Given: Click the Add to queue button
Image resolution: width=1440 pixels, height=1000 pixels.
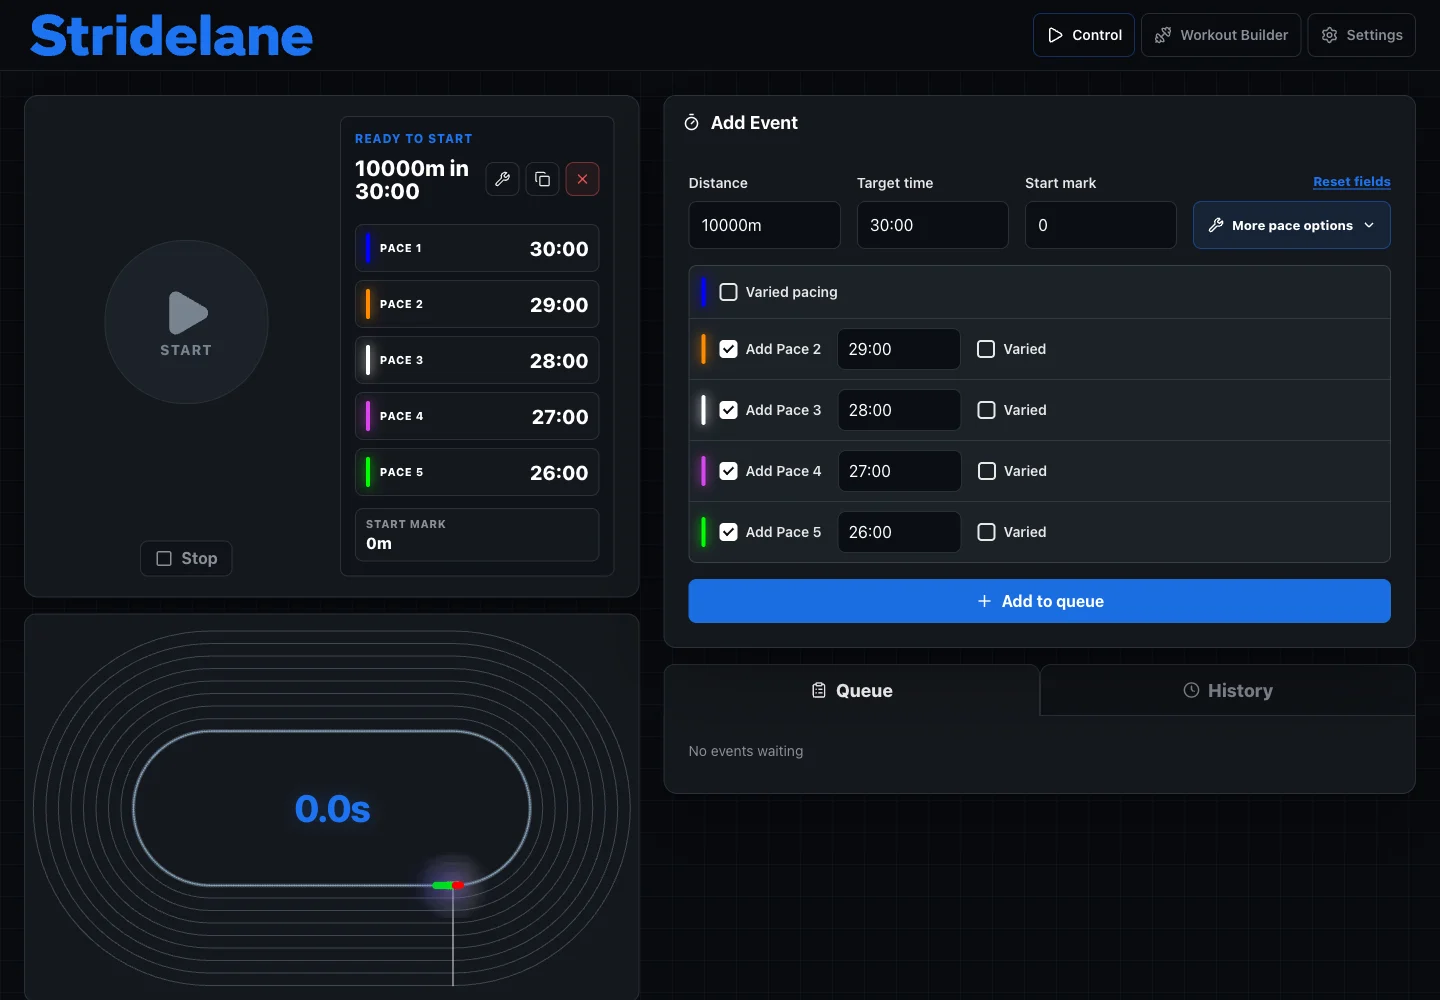Looking at the screenshot, I should tap(1039, 601).
